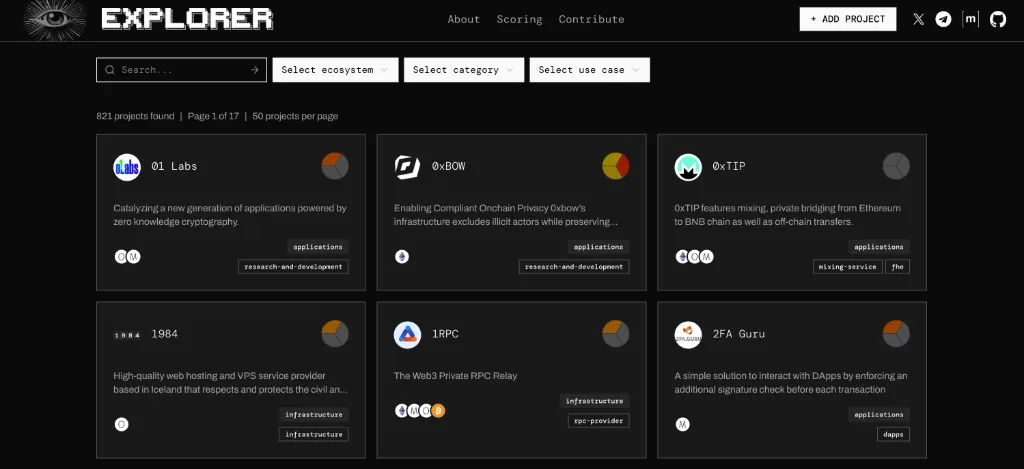
Task: View the 0xBOW score pie chart
Action: [616, 166]
